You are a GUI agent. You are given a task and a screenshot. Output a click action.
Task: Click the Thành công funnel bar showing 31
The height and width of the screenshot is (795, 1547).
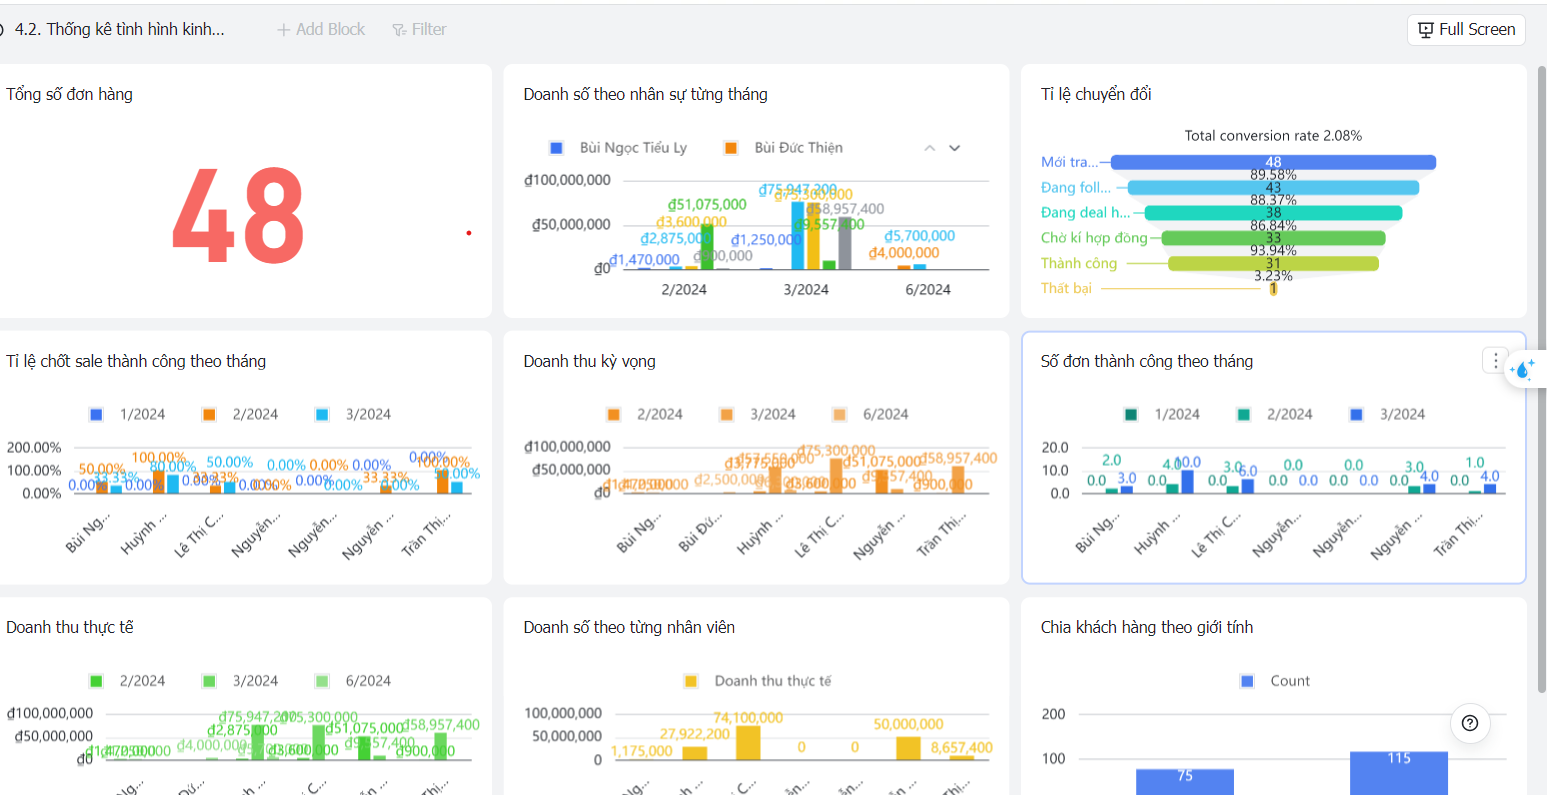click(x=1273, y=264)
